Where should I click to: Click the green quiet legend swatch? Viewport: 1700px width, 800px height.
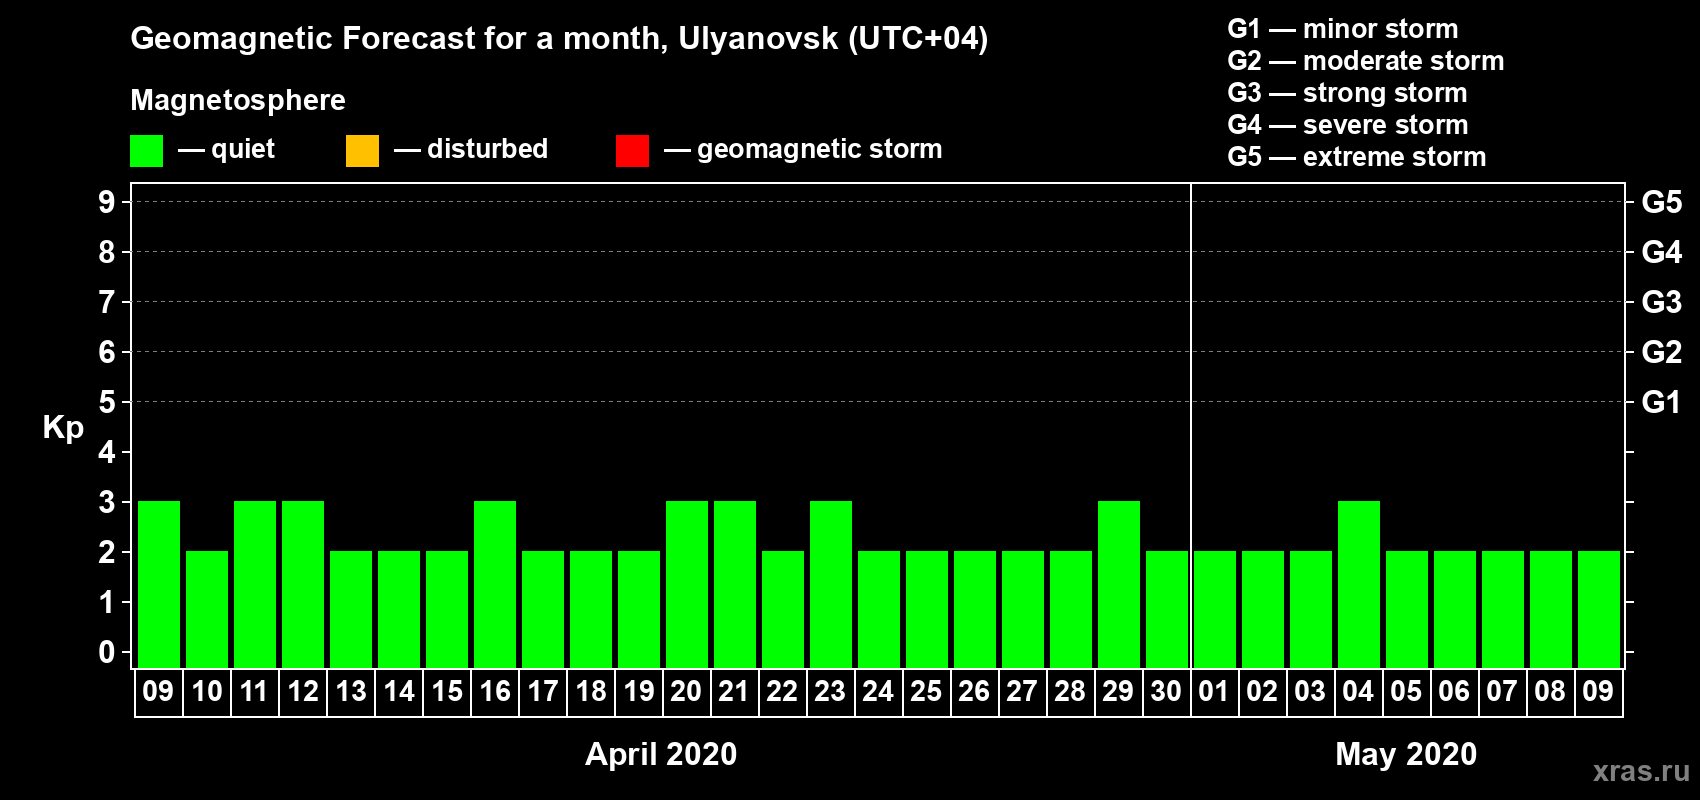[x=146, y=151]
